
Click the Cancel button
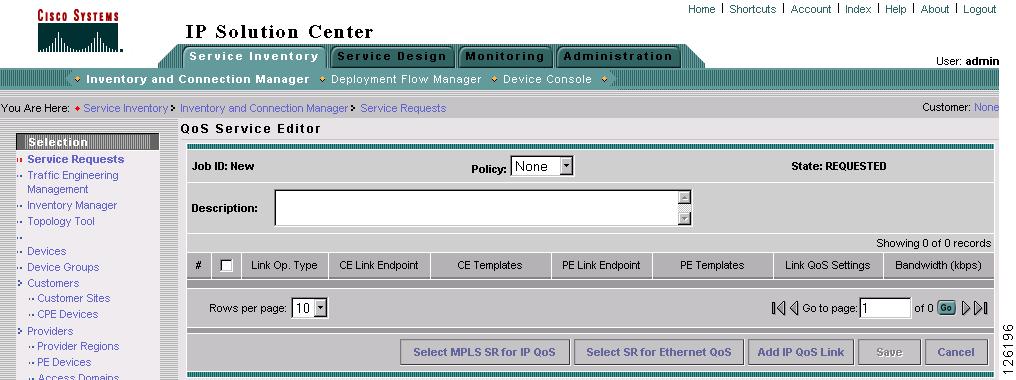(956, 352)
